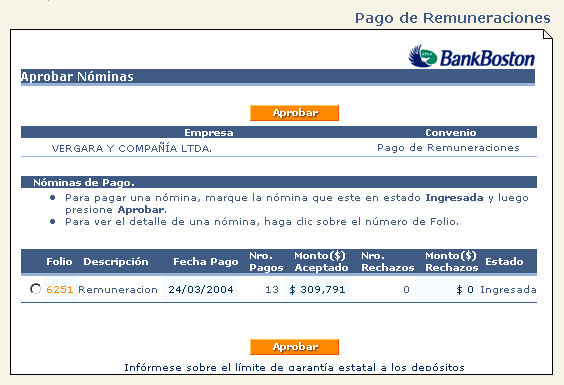Screen dimensions: 564x385
Task: Click the instruction 'Para ver el detalle de una nómina'
Action: point(262,222)
